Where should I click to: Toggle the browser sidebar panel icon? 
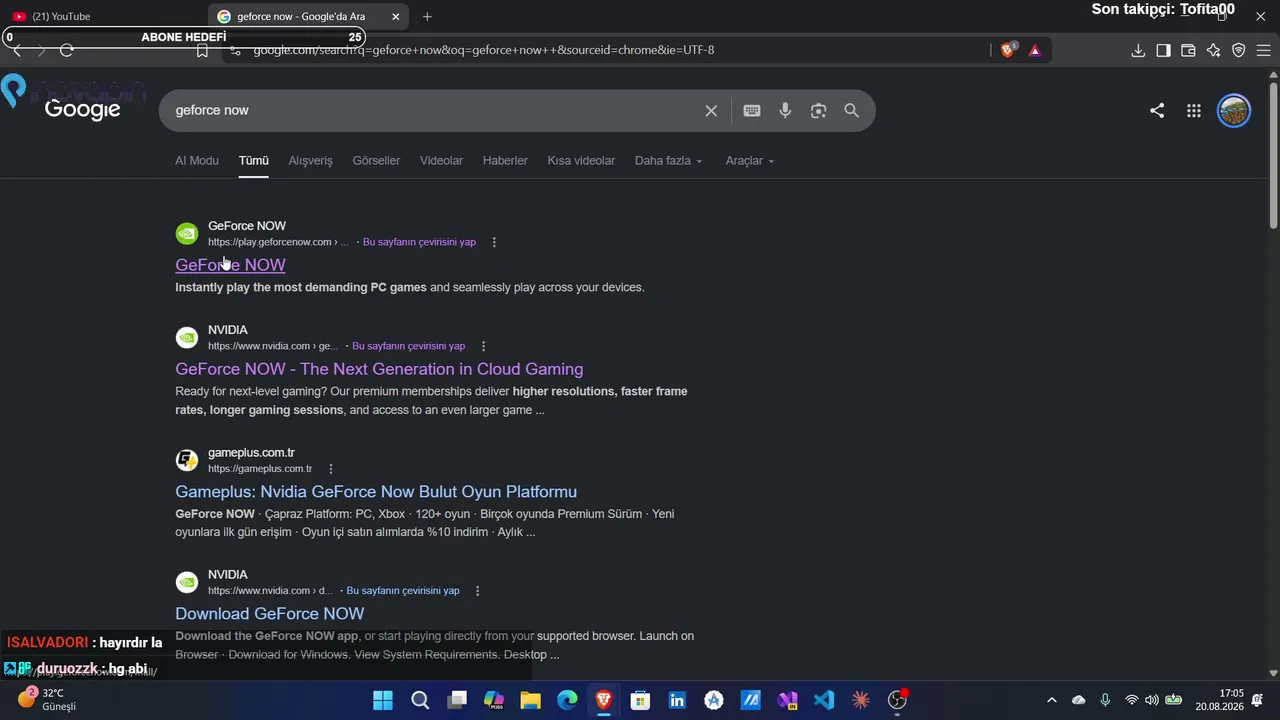coord(1163,50)
